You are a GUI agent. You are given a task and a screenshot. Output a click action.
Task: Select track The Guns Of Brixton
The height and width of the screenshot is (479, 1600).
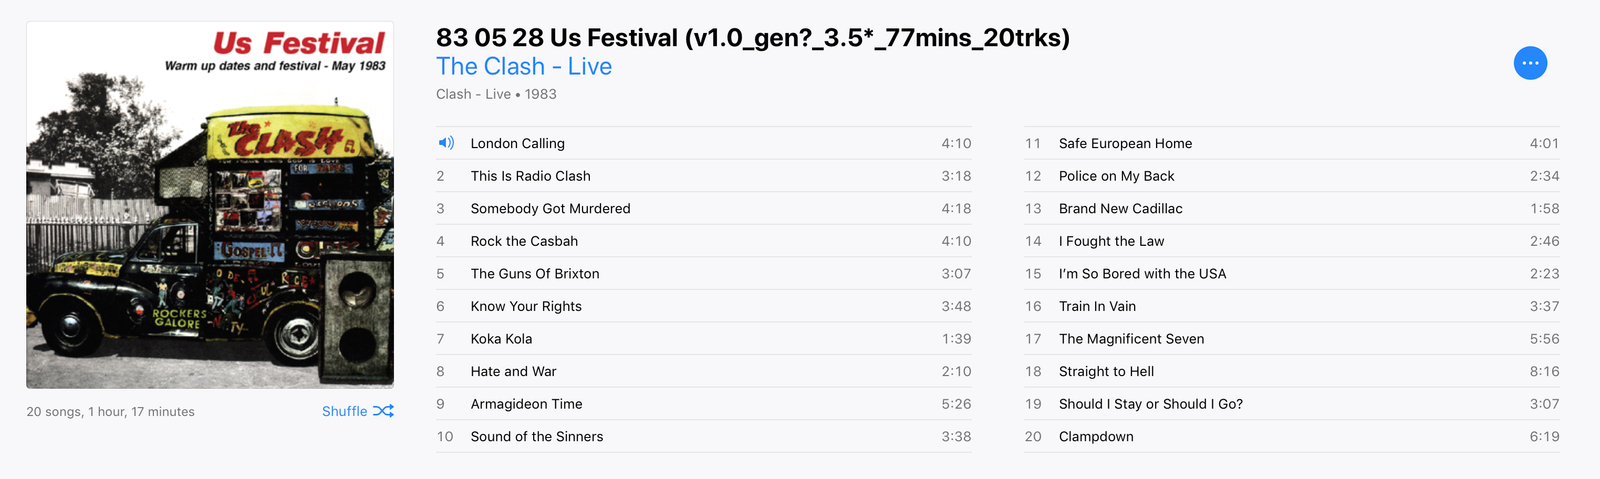(535, 274)
